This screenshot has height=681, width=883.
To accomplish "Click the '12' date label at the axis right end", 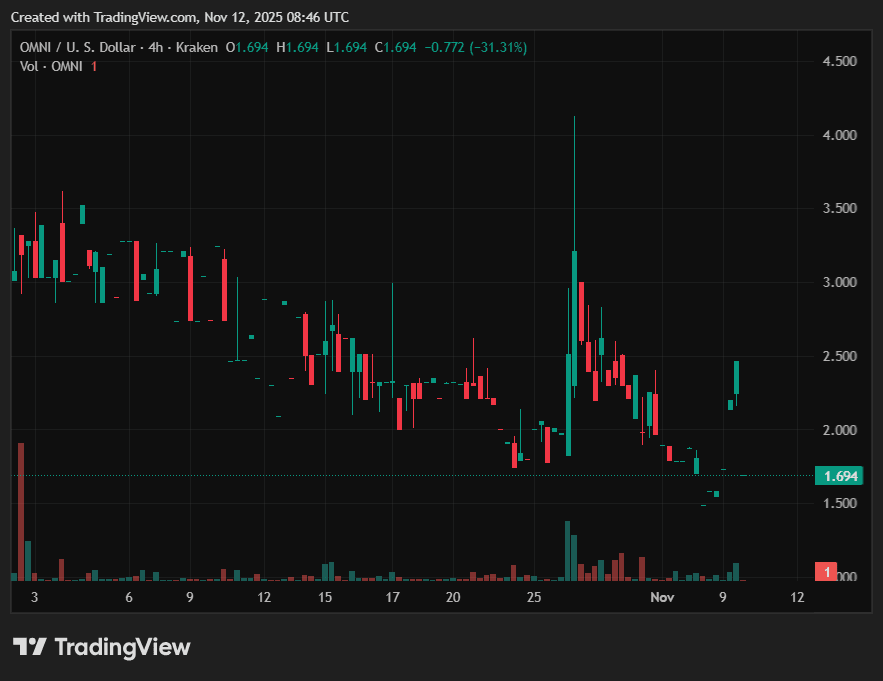I will 797,596.
